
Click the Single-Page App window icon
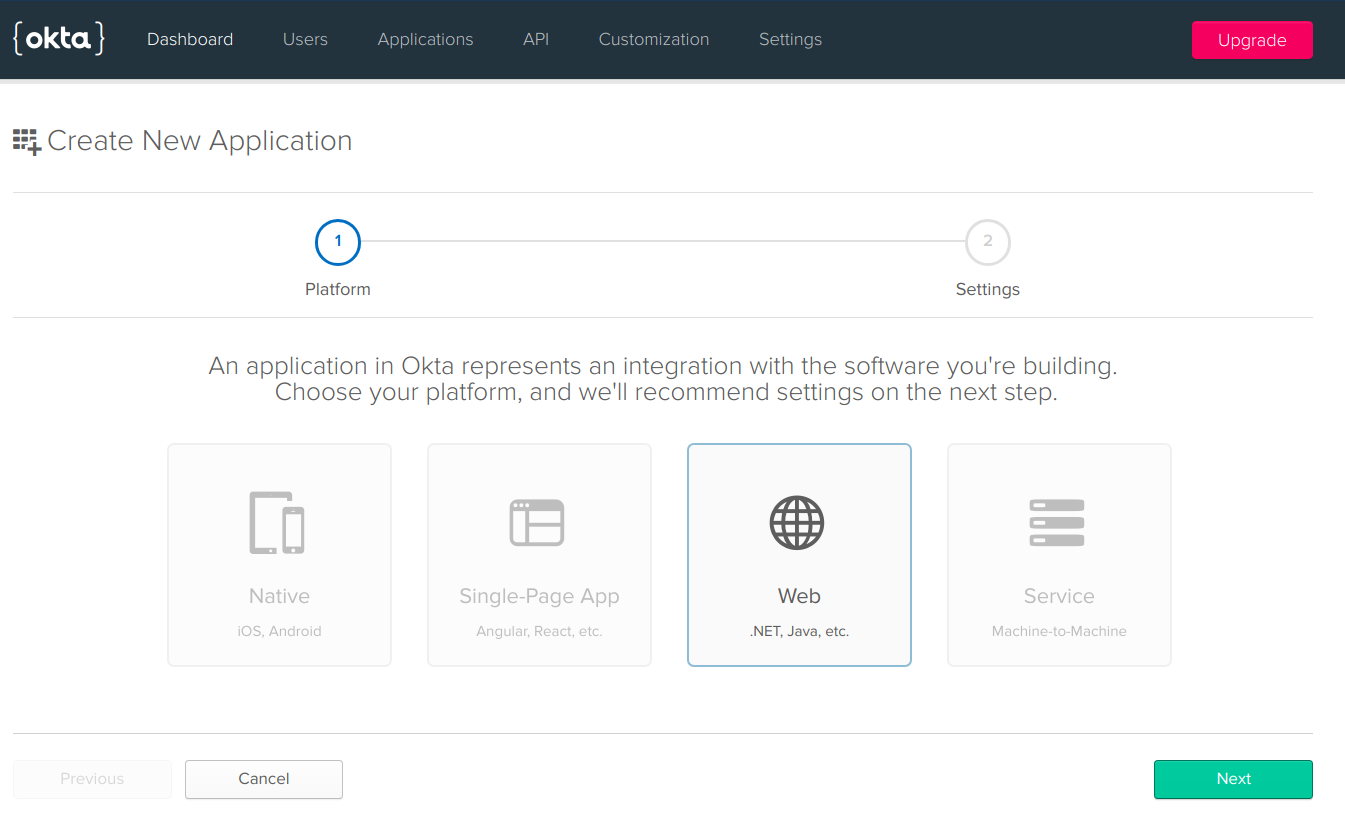[x=537, y=523]
